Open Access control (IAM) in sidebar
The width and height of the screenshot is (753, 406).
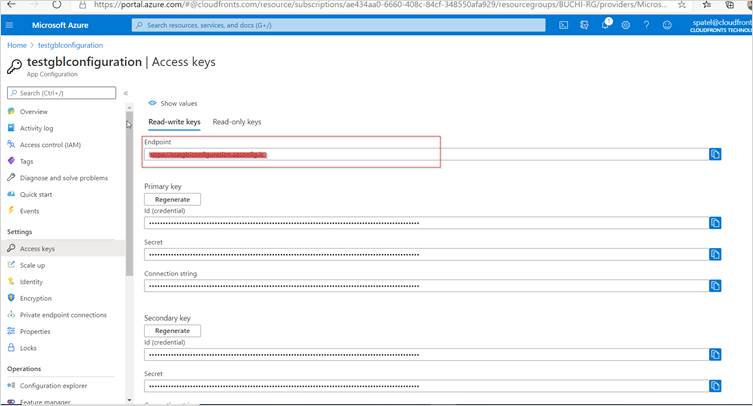[50, 145]
